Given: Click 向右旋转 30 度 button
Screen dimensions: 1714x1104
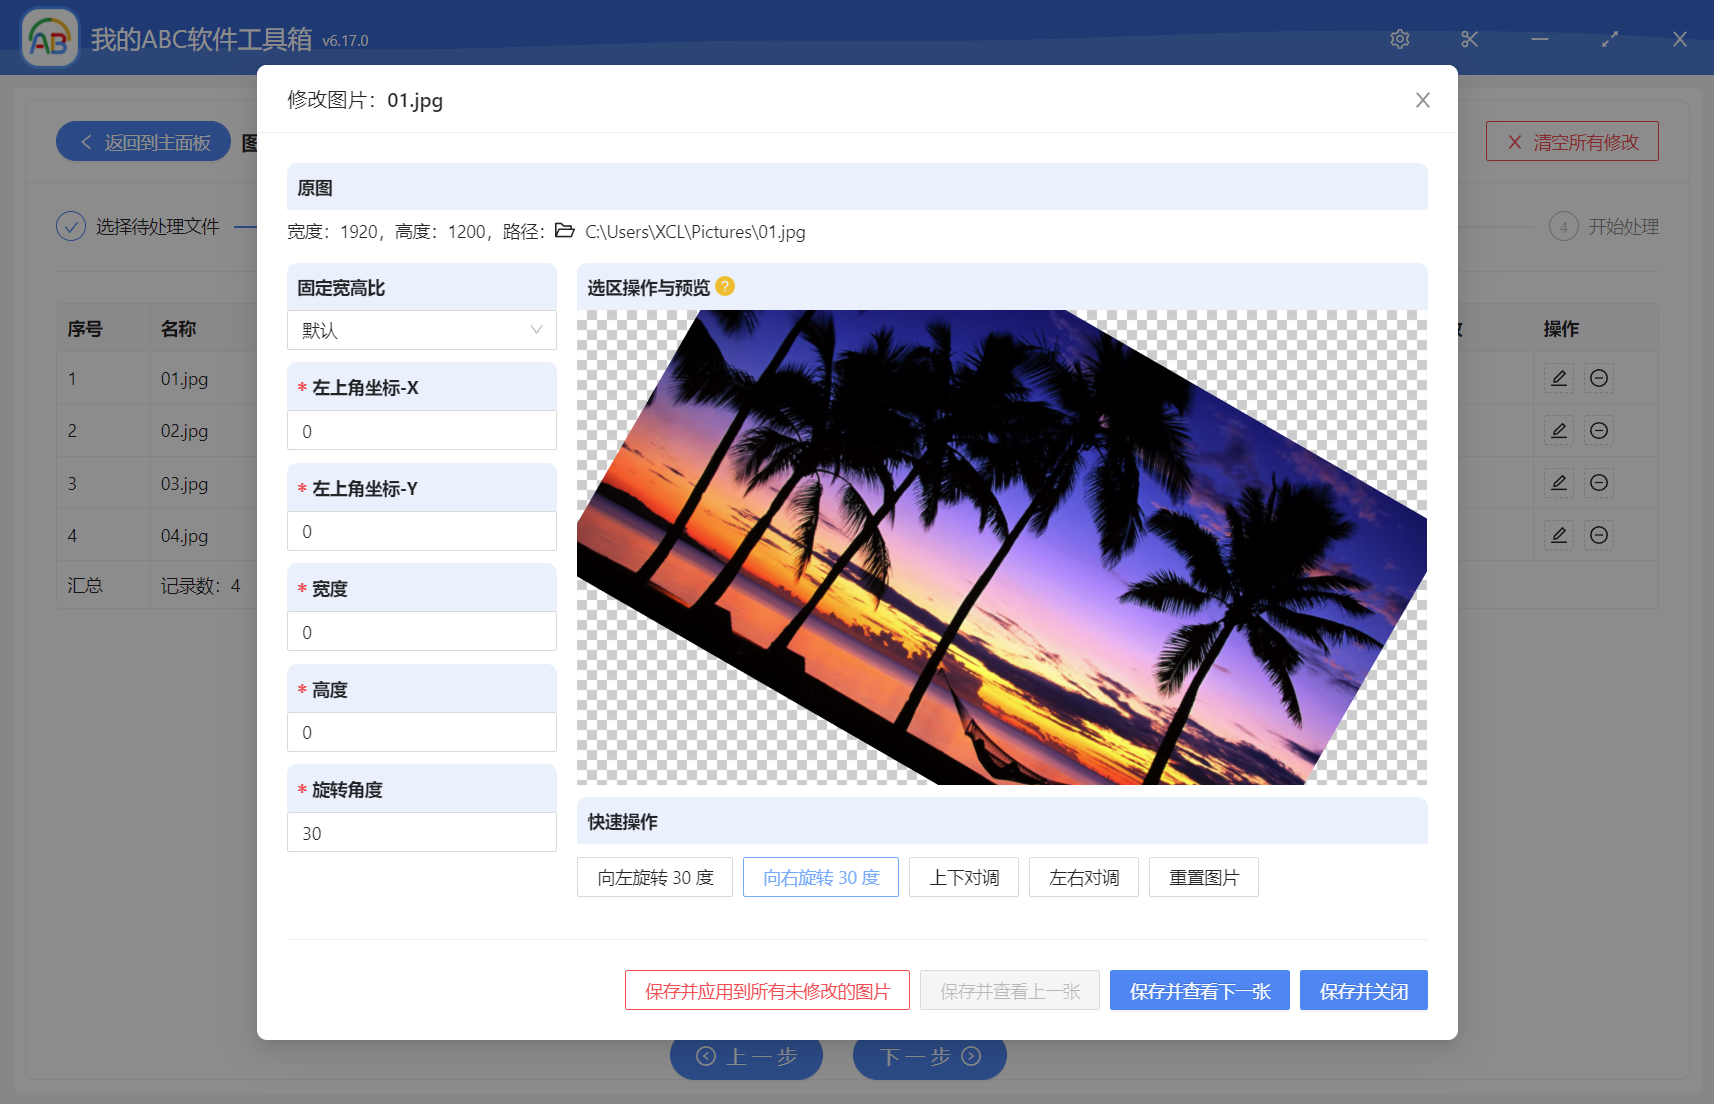Looking at the screenshot, I should (821, 877).
